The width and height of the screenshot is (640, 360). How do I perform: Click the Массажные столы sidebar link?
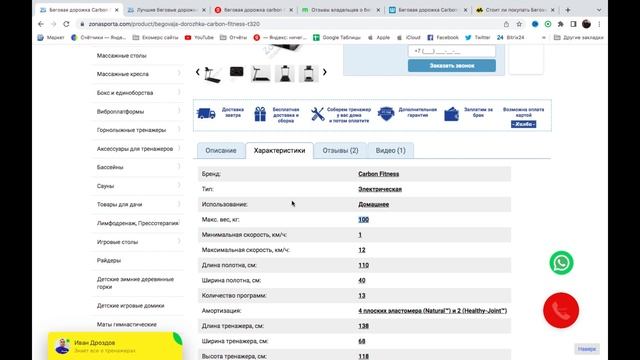pyautogui.click(x=122, y=56)
